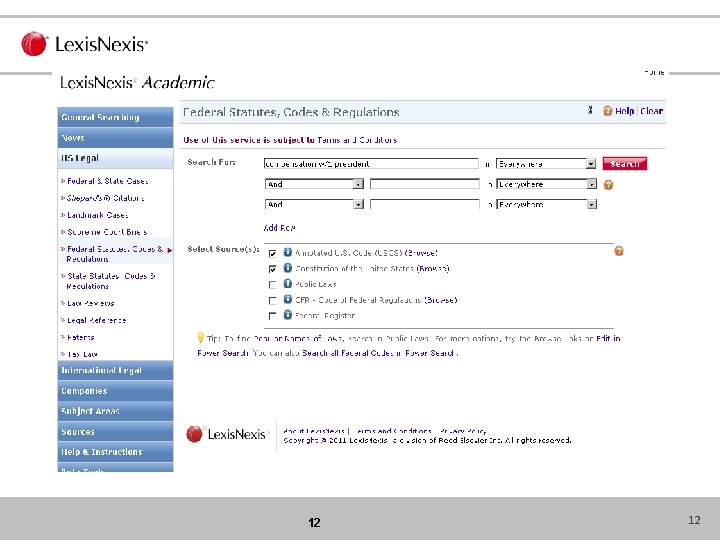
Task: Click the Help icon in the header bar
Action: point(608,111)
